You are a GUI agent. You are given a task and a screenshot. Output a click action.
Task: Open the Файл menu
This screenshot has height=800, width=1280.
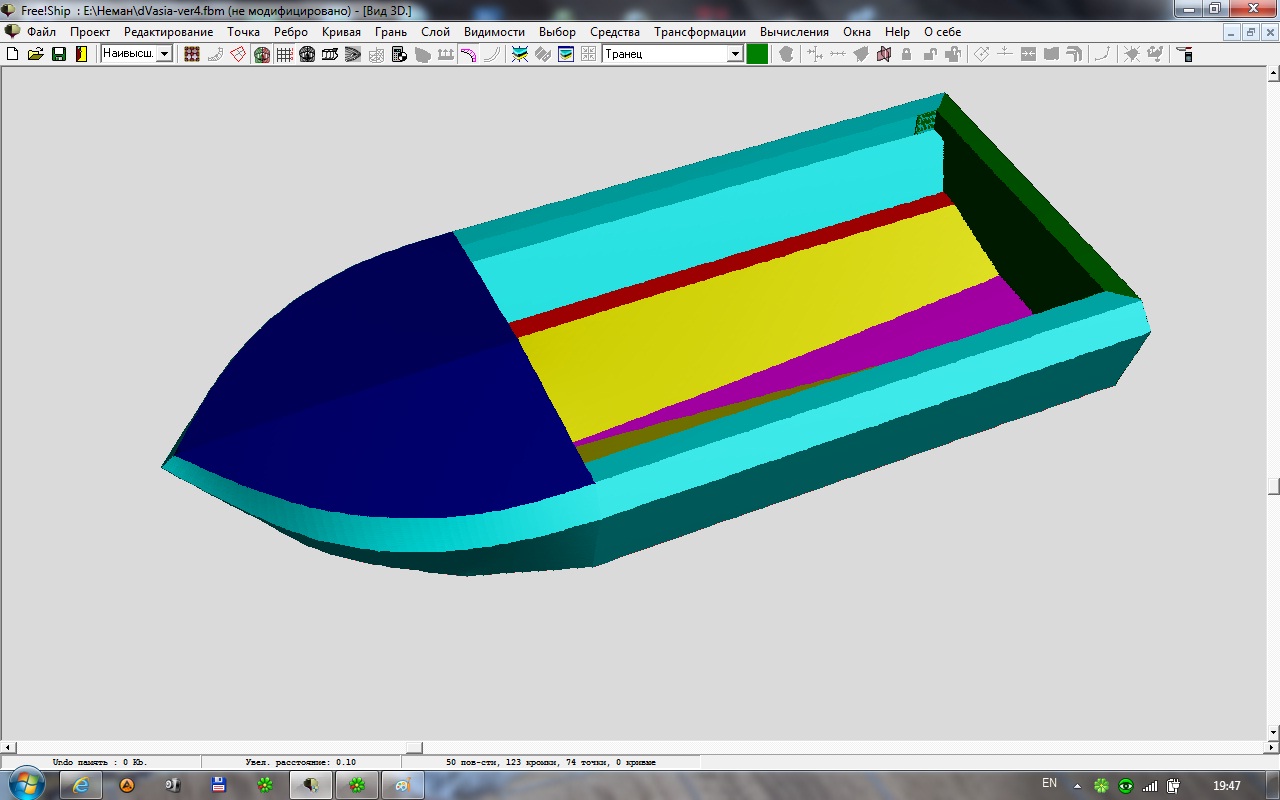41,32
